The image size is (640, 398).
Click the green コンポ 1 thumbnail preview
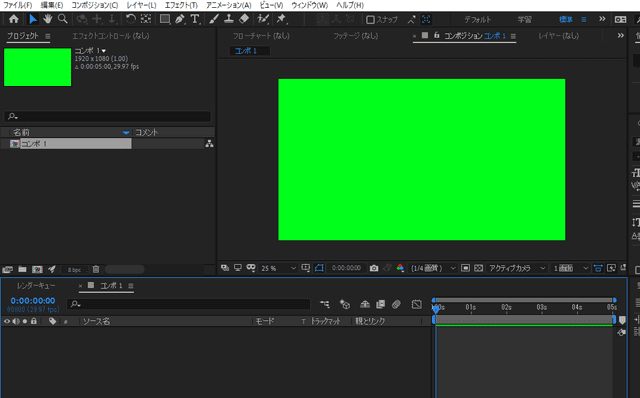pyautogui.click(x=38, y=67)
